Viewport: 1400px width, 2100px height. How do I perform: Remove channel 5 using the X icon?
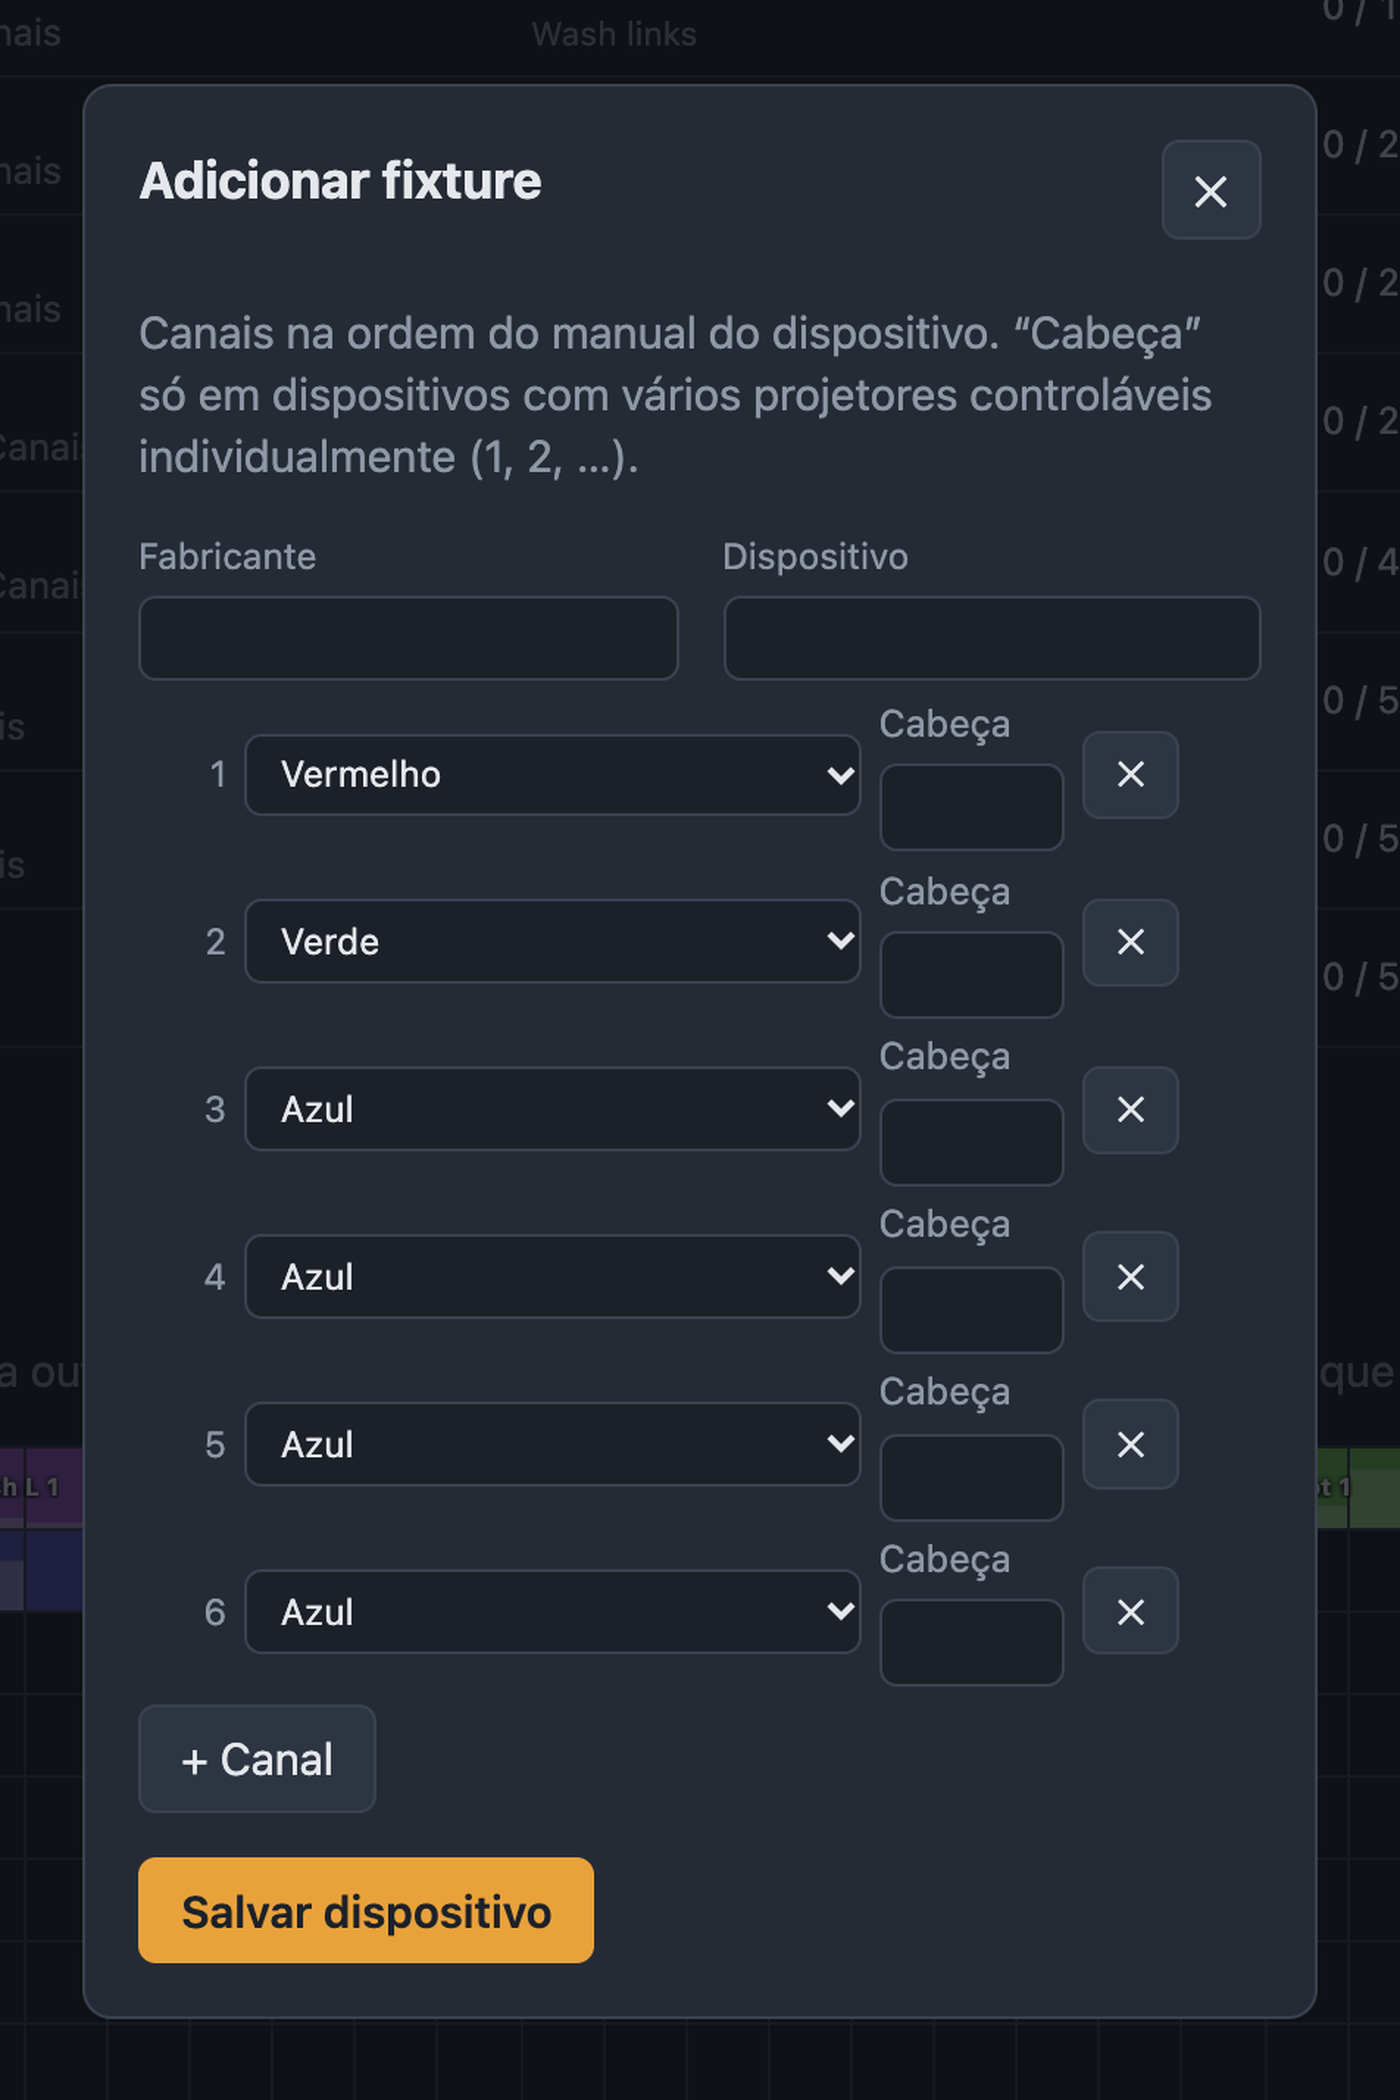click(x=1130, y=1444)
